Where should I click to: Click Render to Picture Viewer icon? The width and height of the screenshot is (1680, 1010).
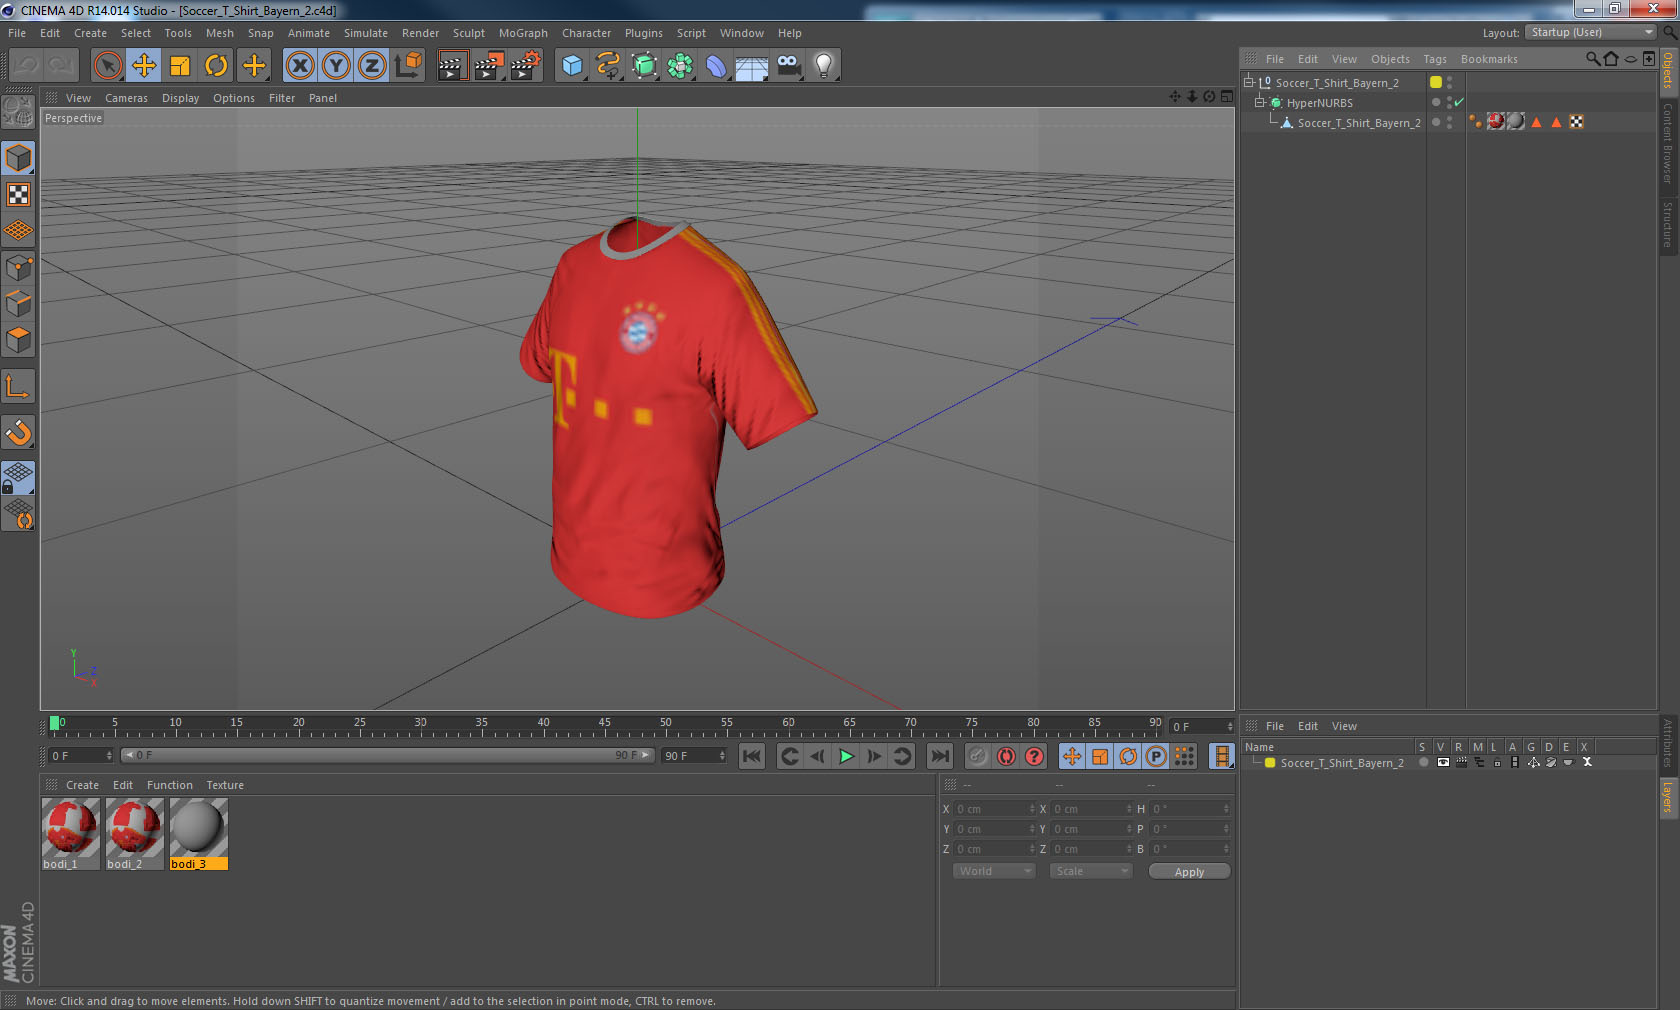(489, 66)
